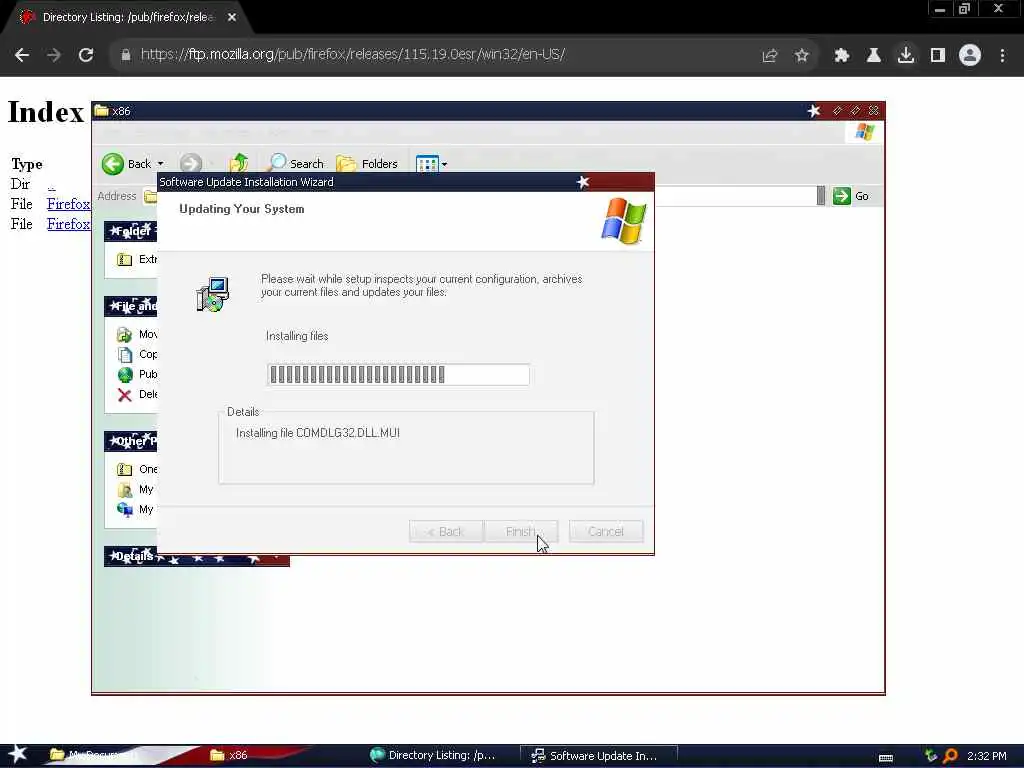Click the flask icon in the browser toolbar
Screen dimensions: 1024x768
coord(873,56)
